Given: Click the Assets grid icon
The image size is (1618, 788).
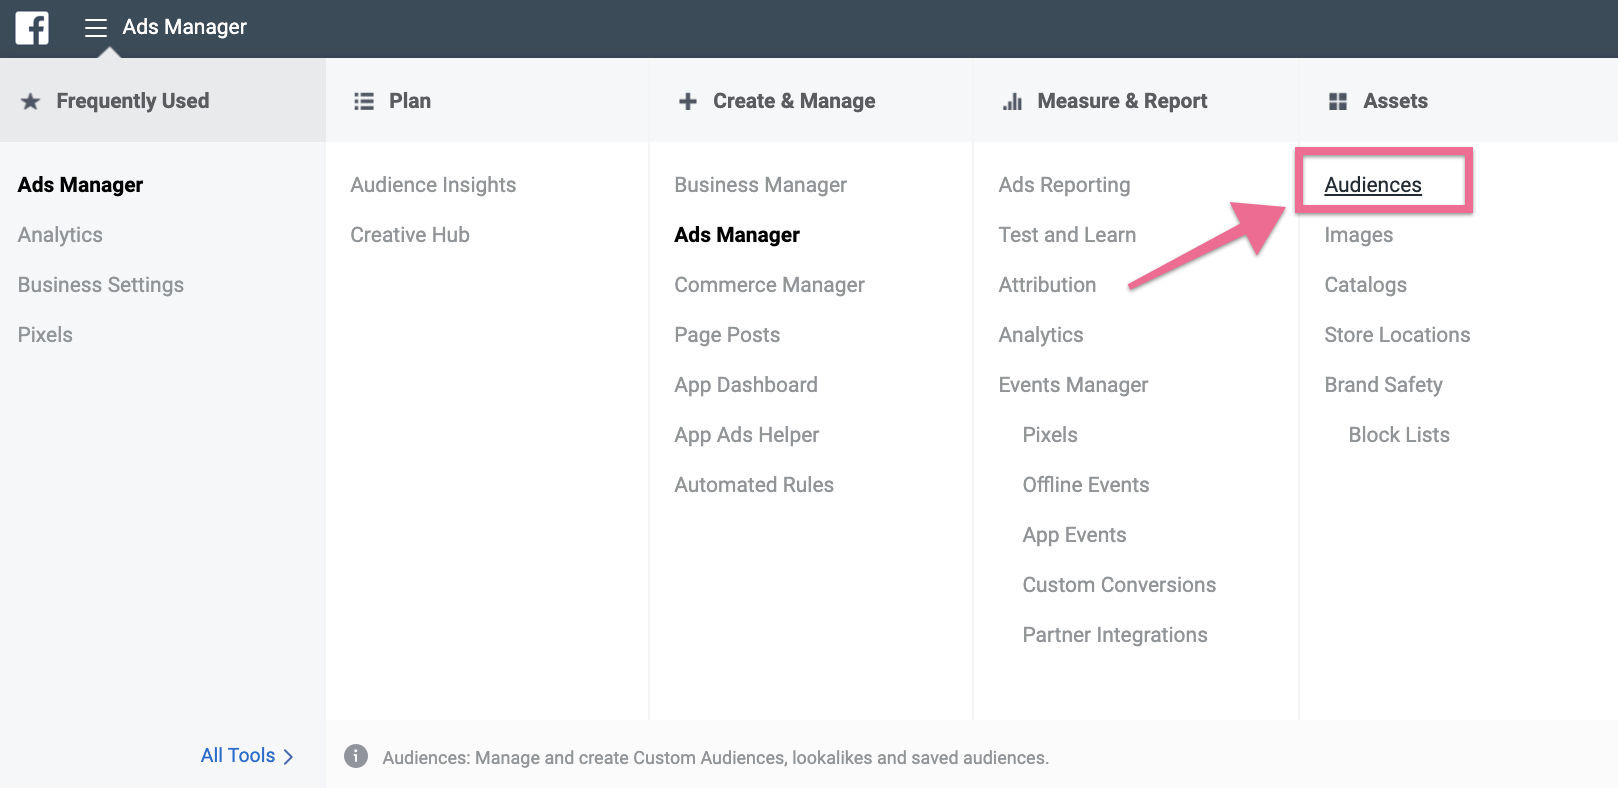Looking at the screenshot, I should (x=1338, y=101).
